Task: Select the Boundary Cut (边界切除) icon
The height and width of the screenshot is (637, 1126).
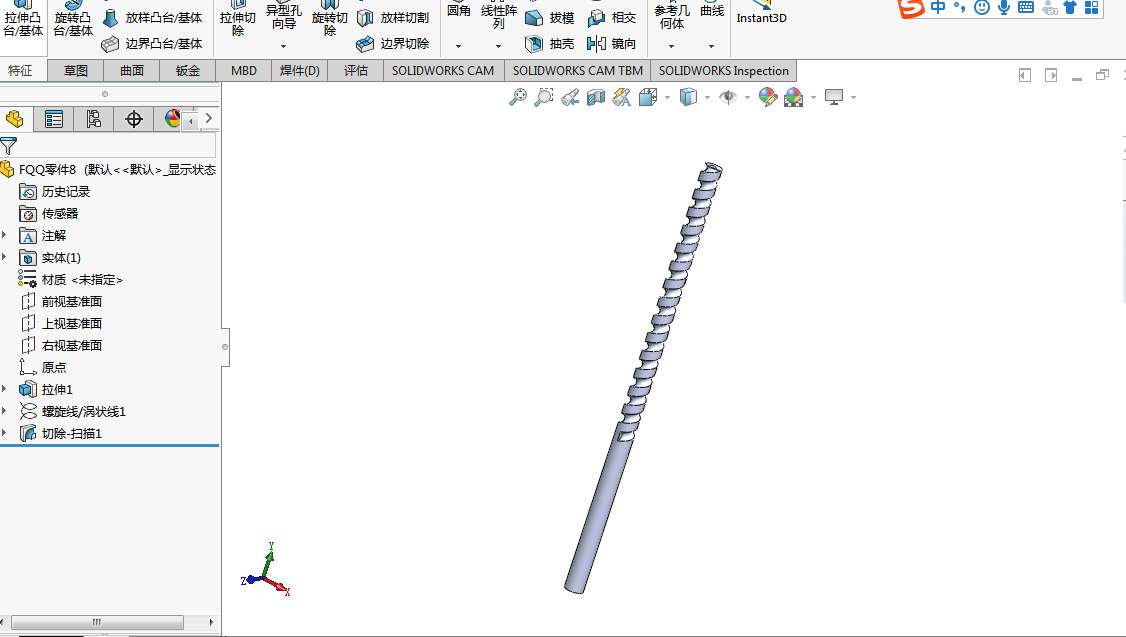Action: point(365,44)
